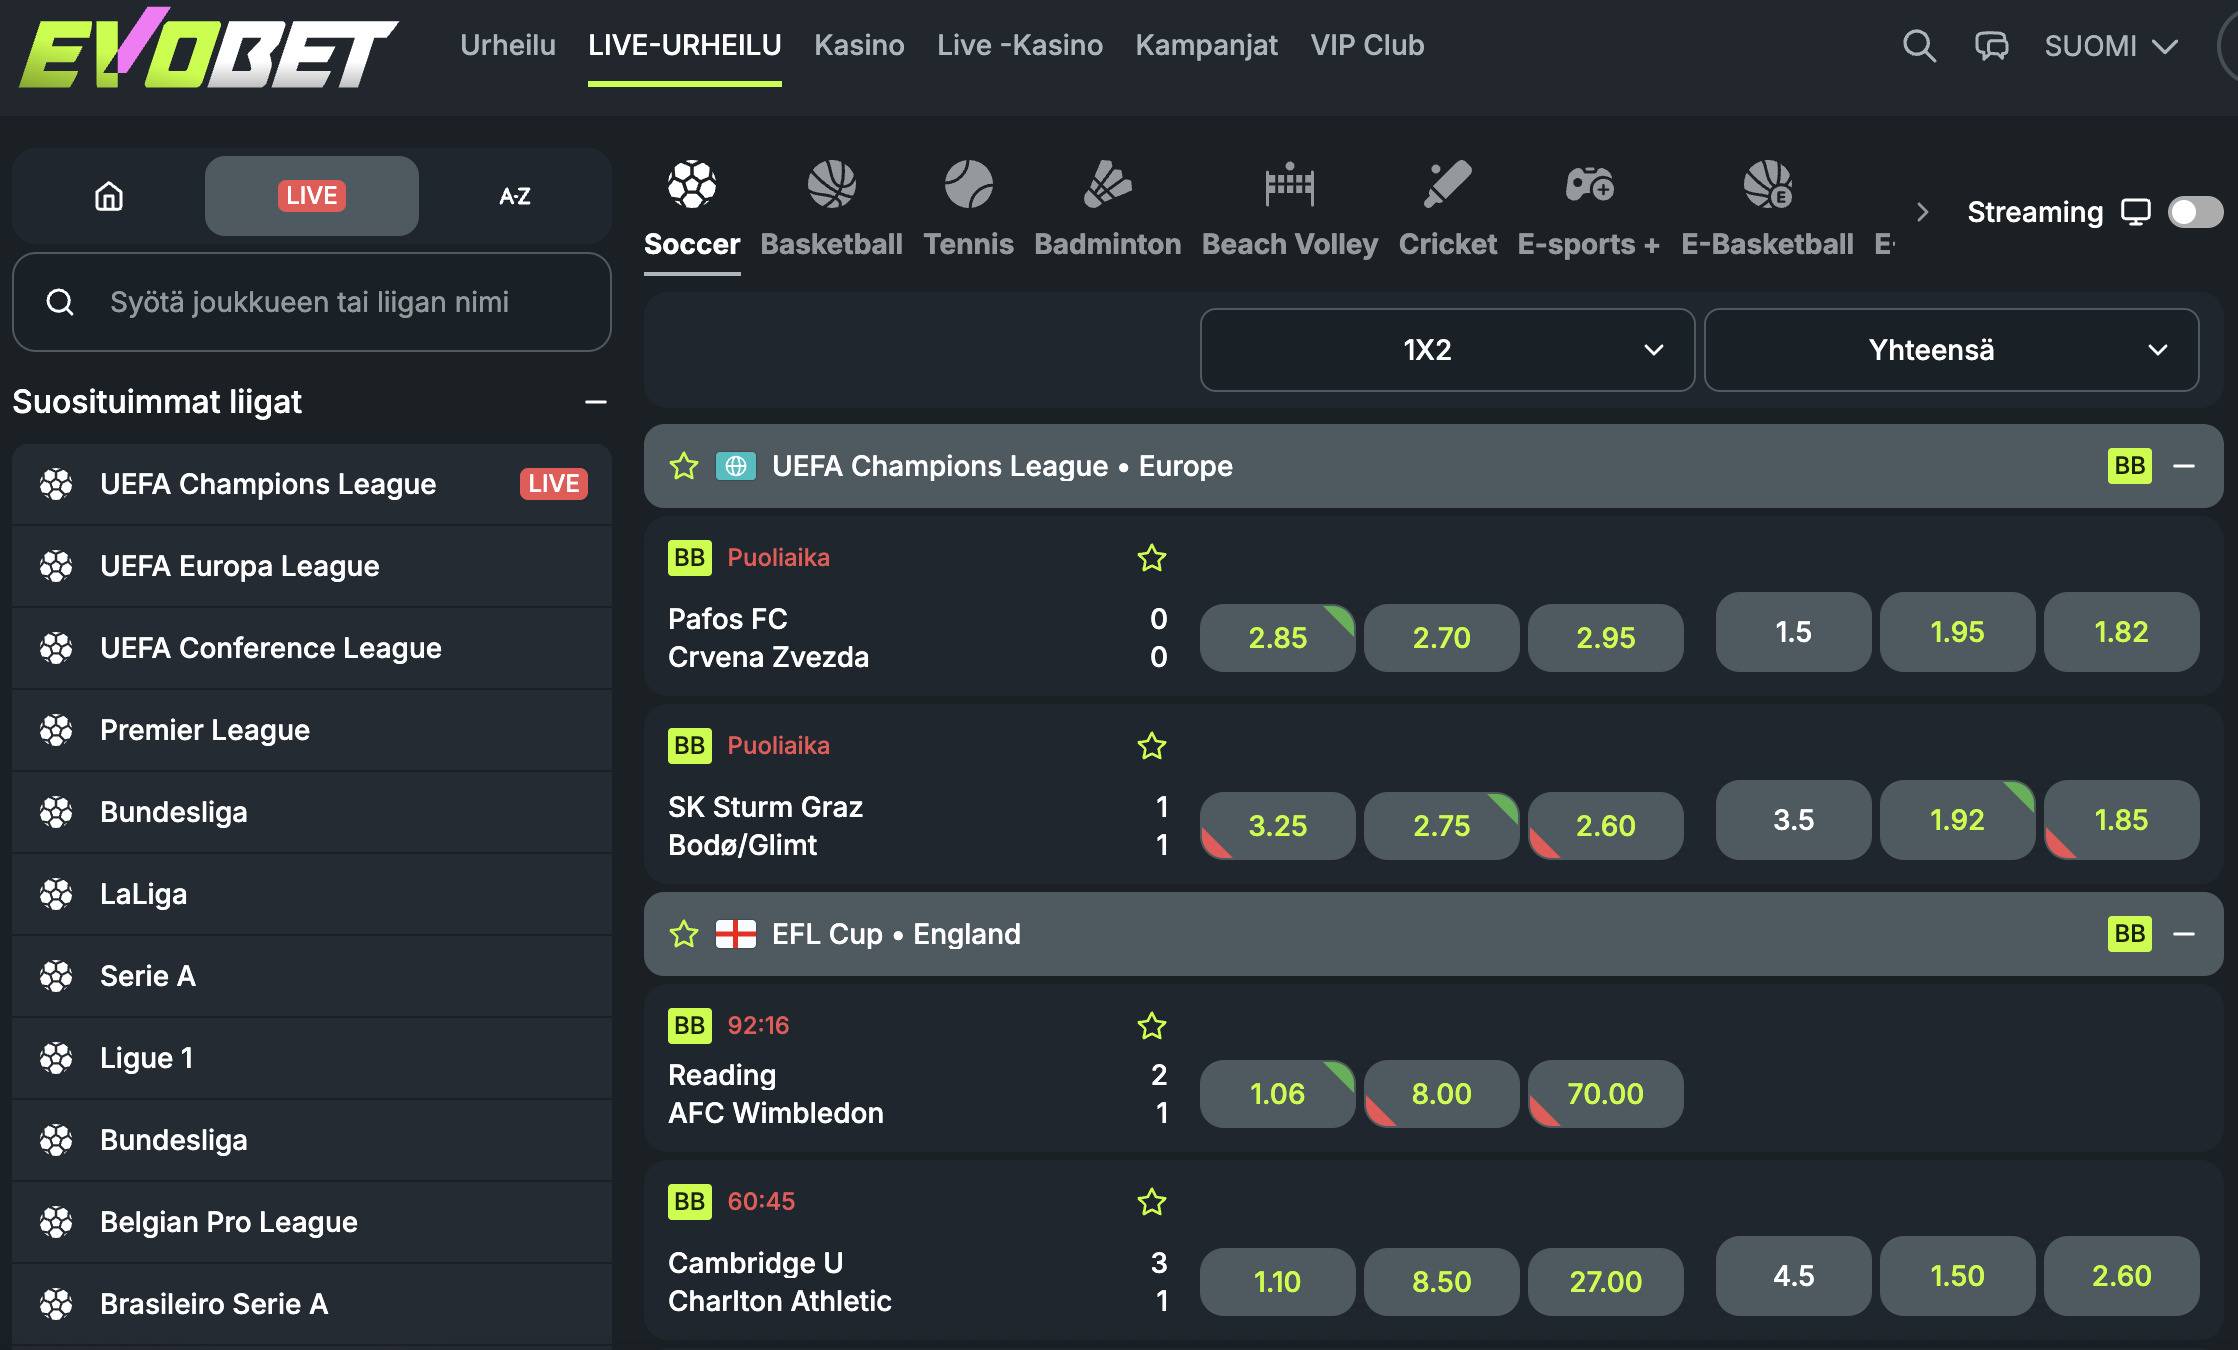
Task: Click BB badge on Cambridge U match
Action: tap(689, 1202)
